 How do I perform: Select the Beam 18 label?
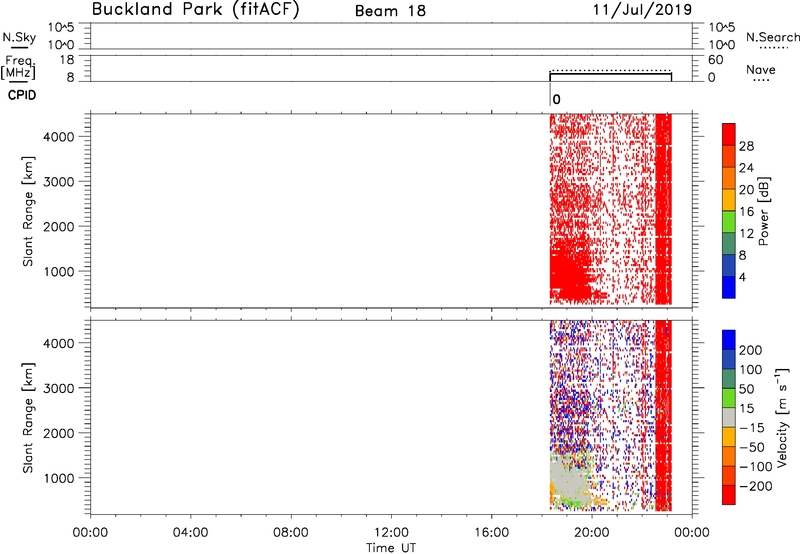point(390,11)
